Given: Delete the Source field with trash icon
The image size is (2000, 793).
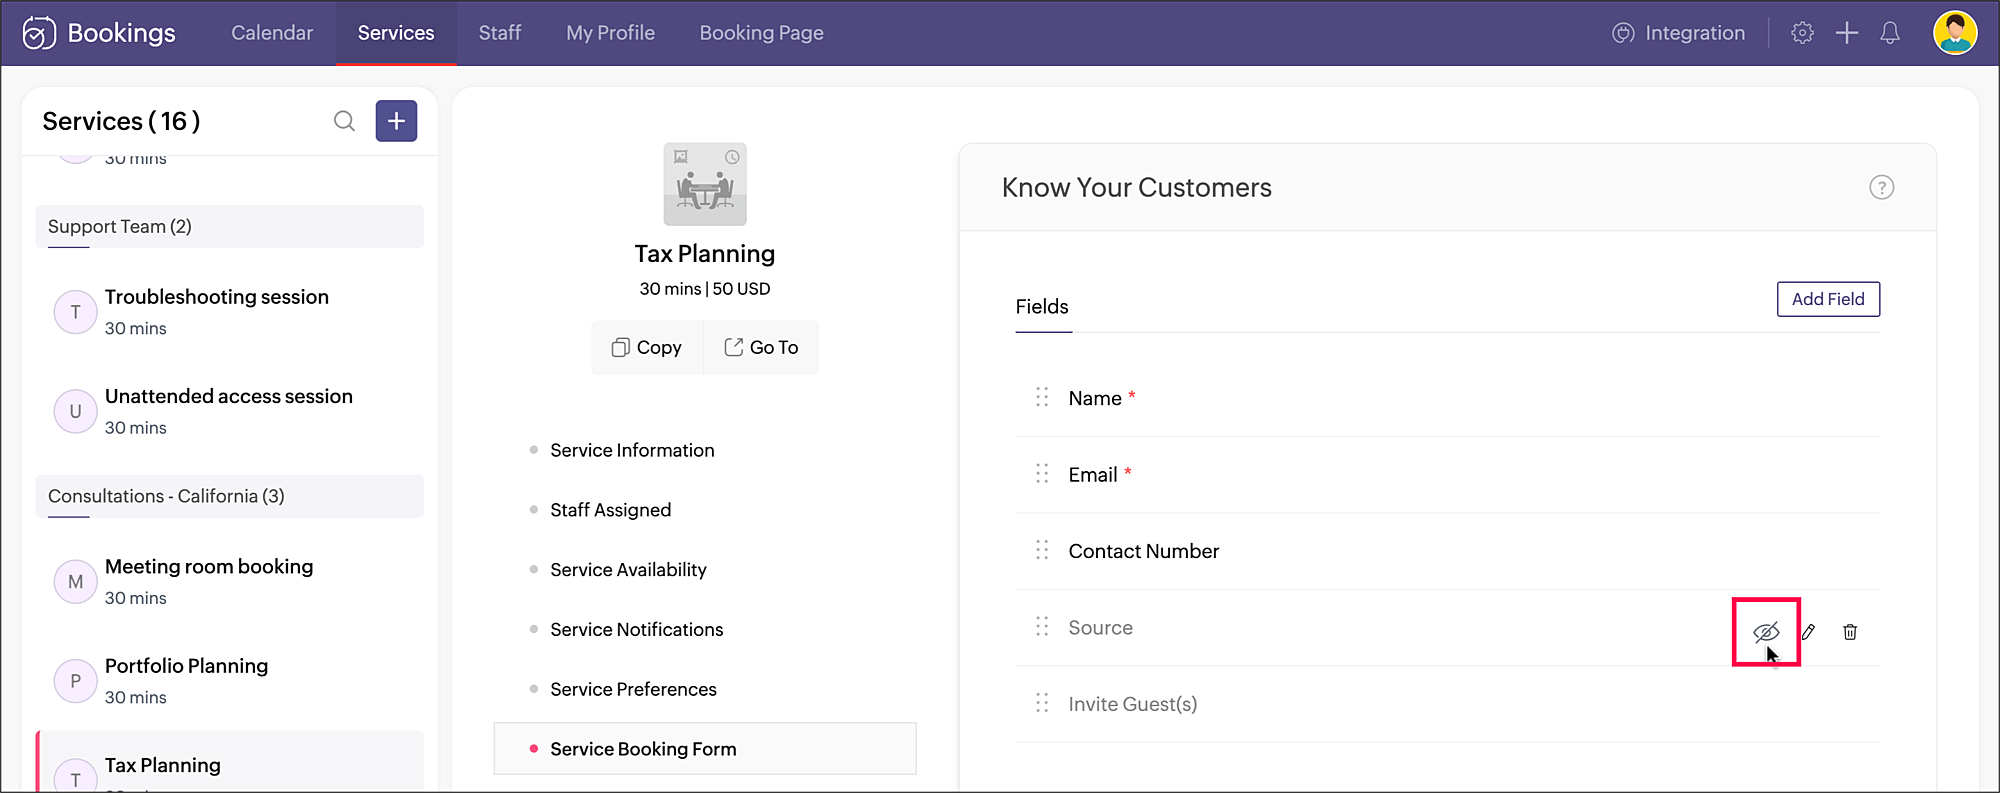Looking at the screenshot, I should 1850,632.
